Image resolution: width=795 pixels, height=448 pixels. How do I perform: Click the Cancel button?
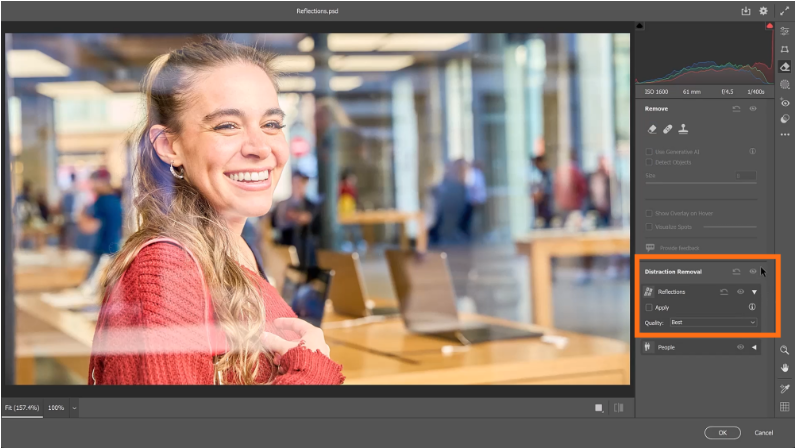(764, 432)
